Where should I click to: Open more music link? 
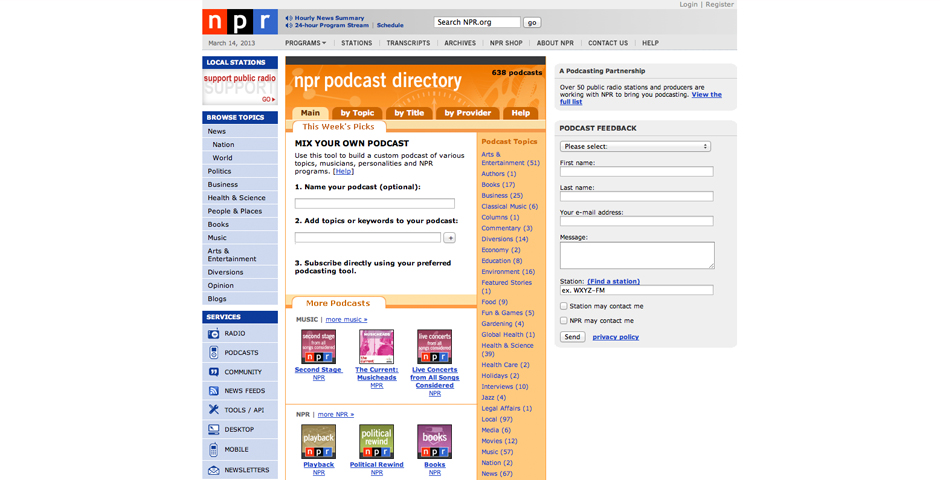[x=347, y=320]
